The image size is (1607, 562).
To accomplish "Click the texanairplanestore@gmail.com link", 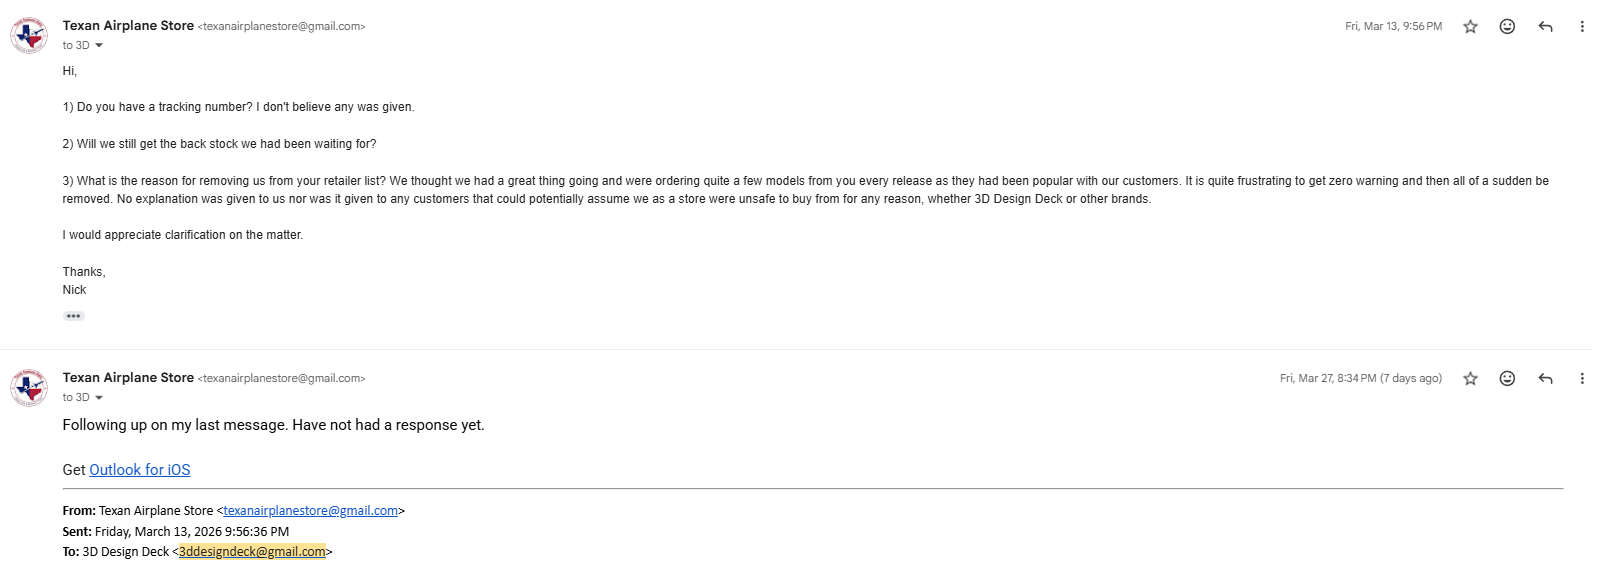I will (310, 511).
